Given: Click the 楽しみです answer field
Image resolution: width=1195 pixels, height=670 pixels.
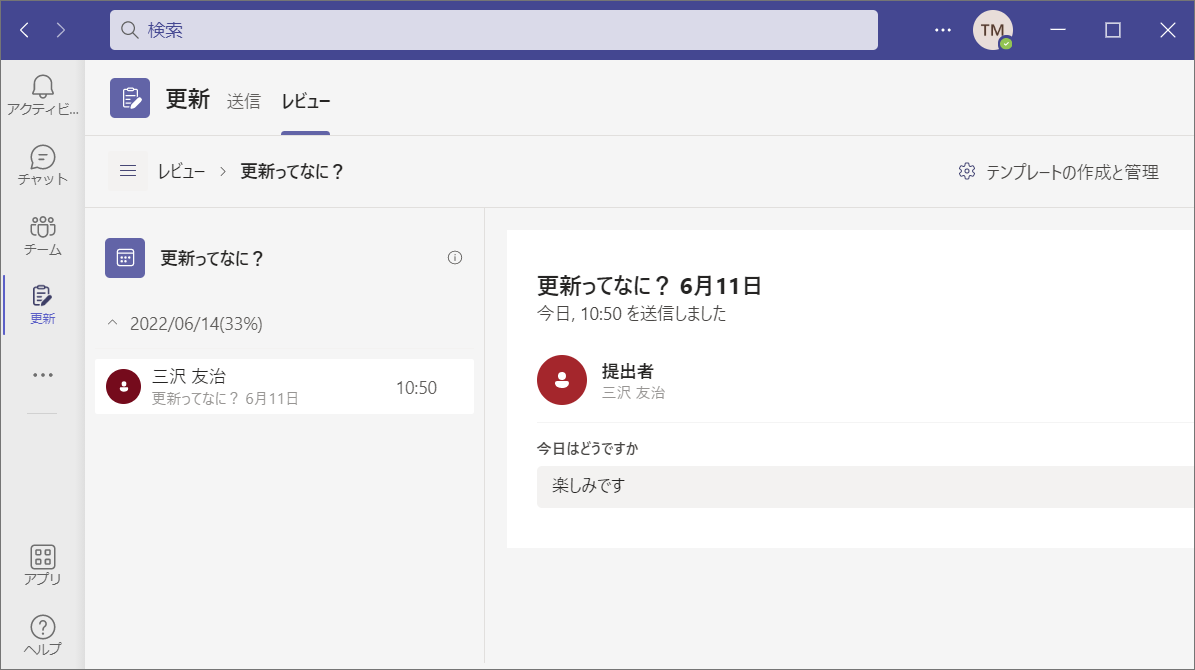Looking at the screenshot, I should [865, 486].
